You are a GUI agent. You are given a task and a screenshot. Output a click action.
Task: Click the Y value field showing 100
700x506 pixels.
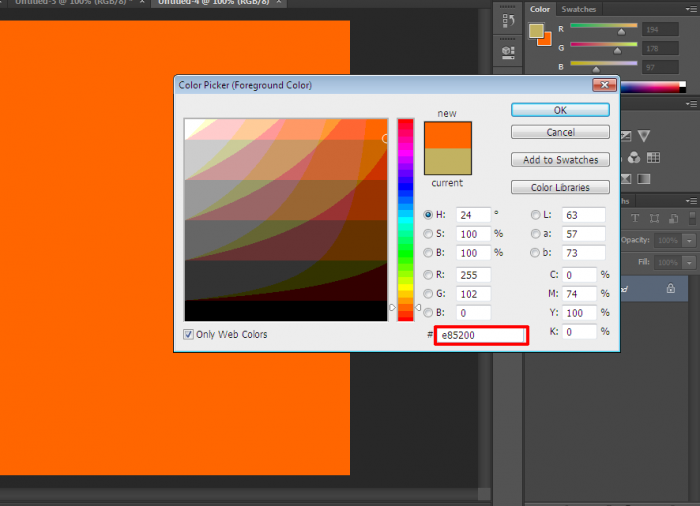579,313
